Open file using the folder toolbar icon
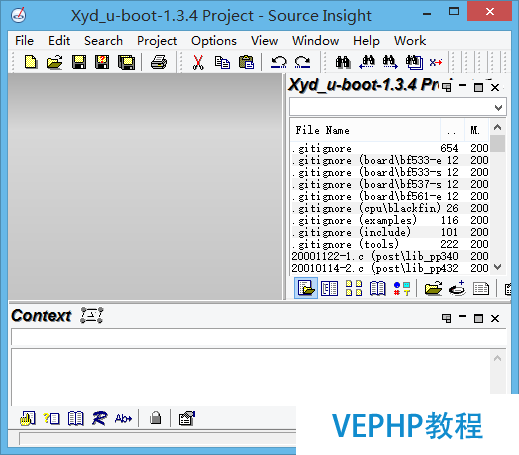Viewport: 519px width, 455px height. coord(55,62)
